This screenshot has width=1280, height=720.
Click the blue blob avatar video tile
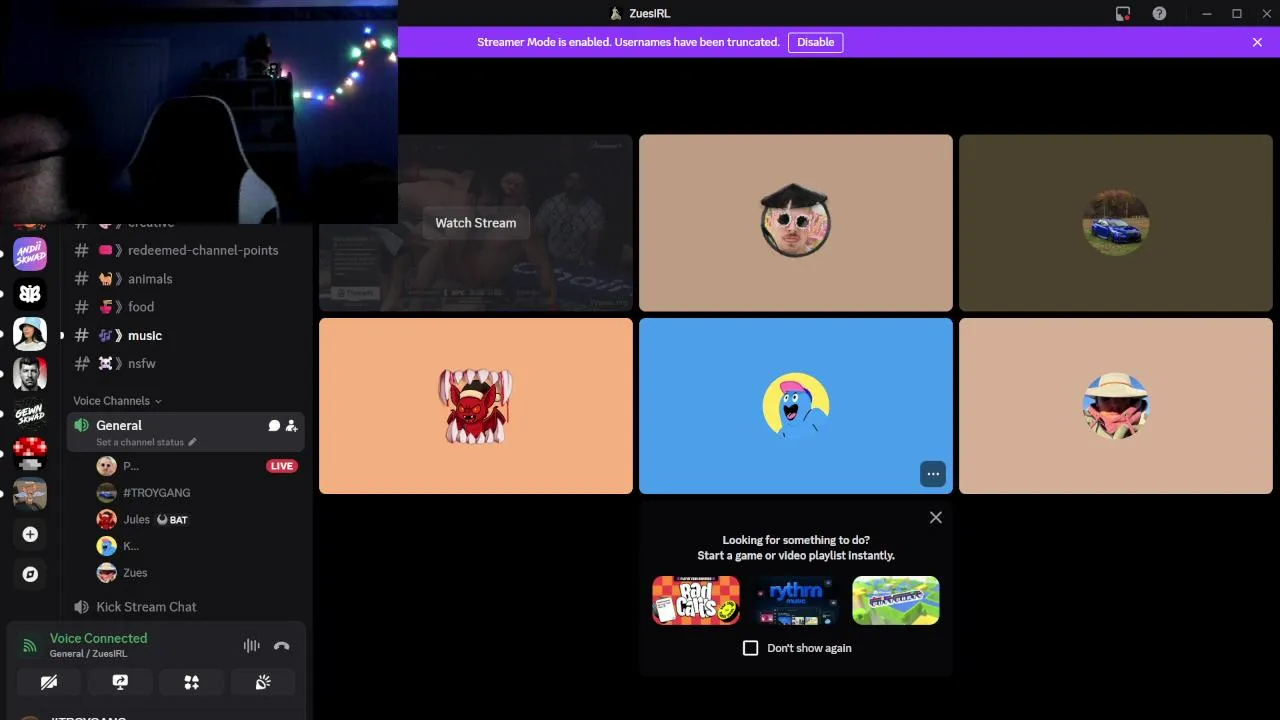pyautogui.click(x=796, y=406)
